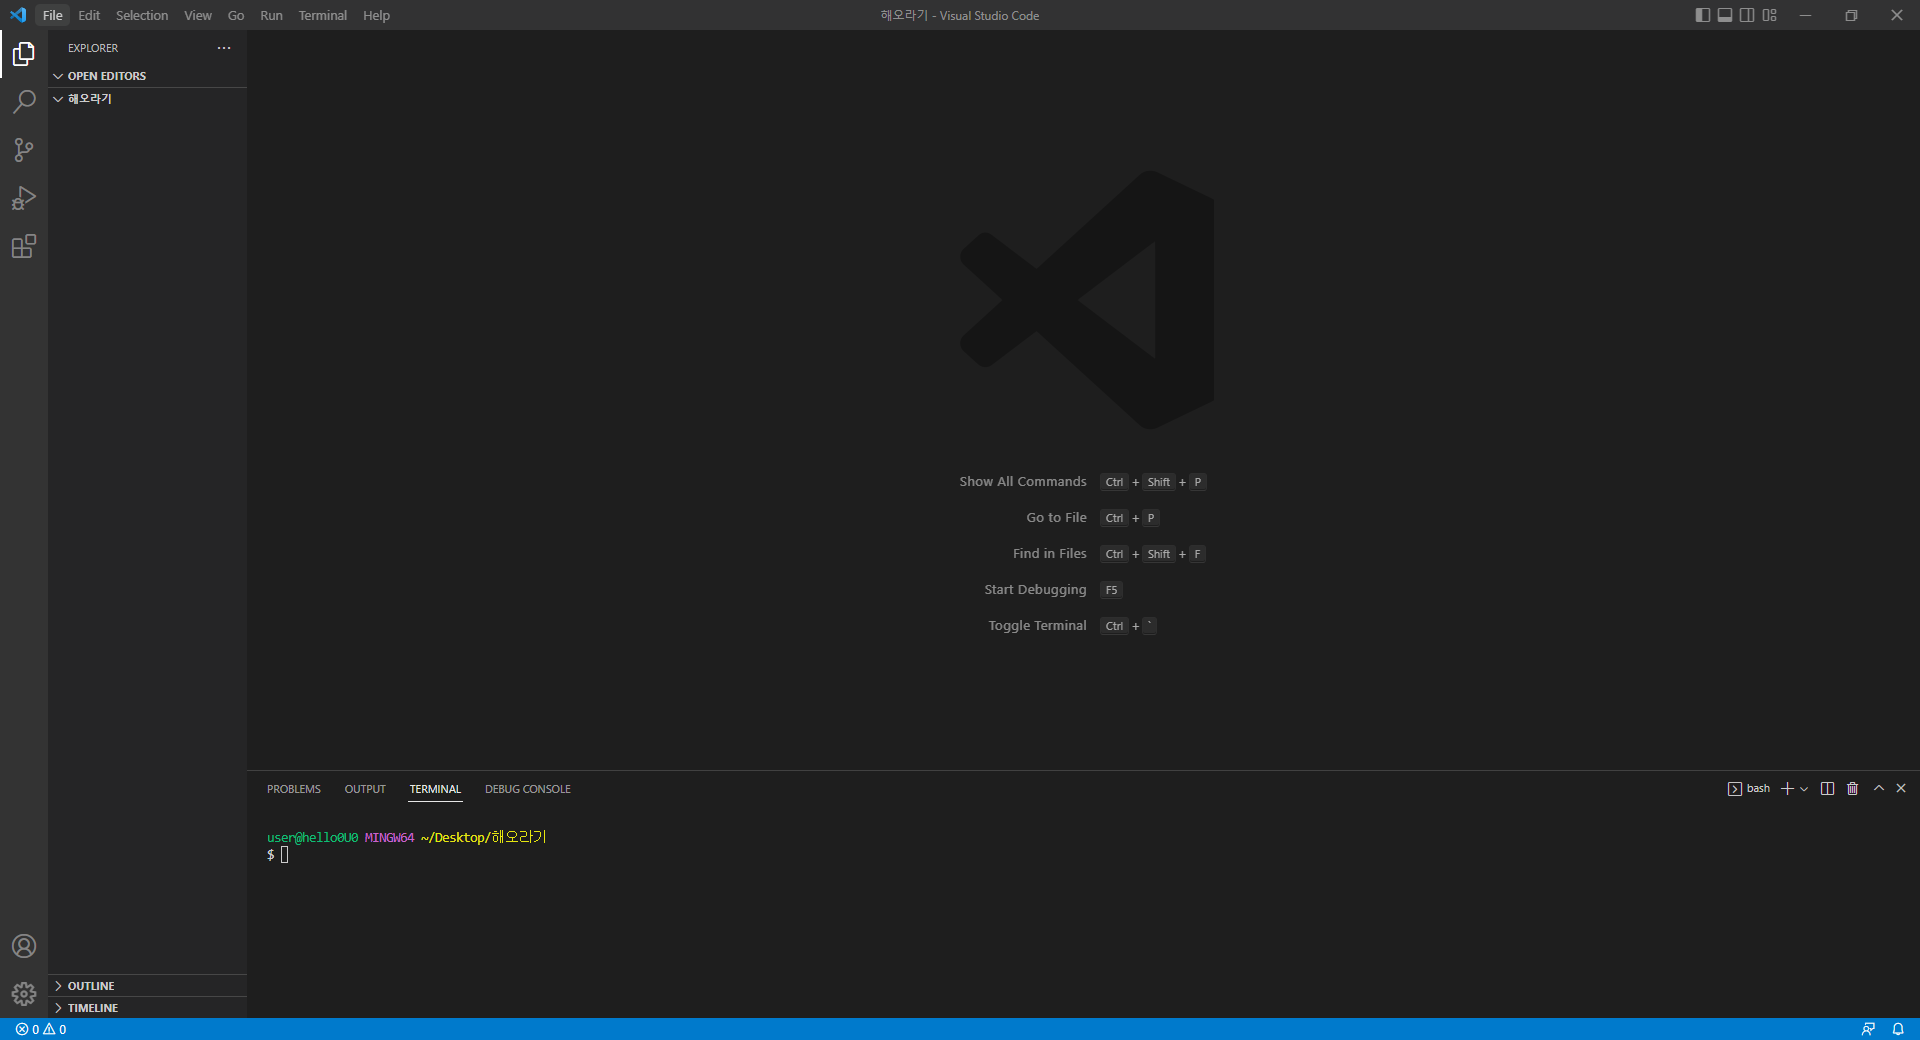This screenshot has width=1920, height=1040.
Task: Open the Source Control view
Action: click(24, 150)
